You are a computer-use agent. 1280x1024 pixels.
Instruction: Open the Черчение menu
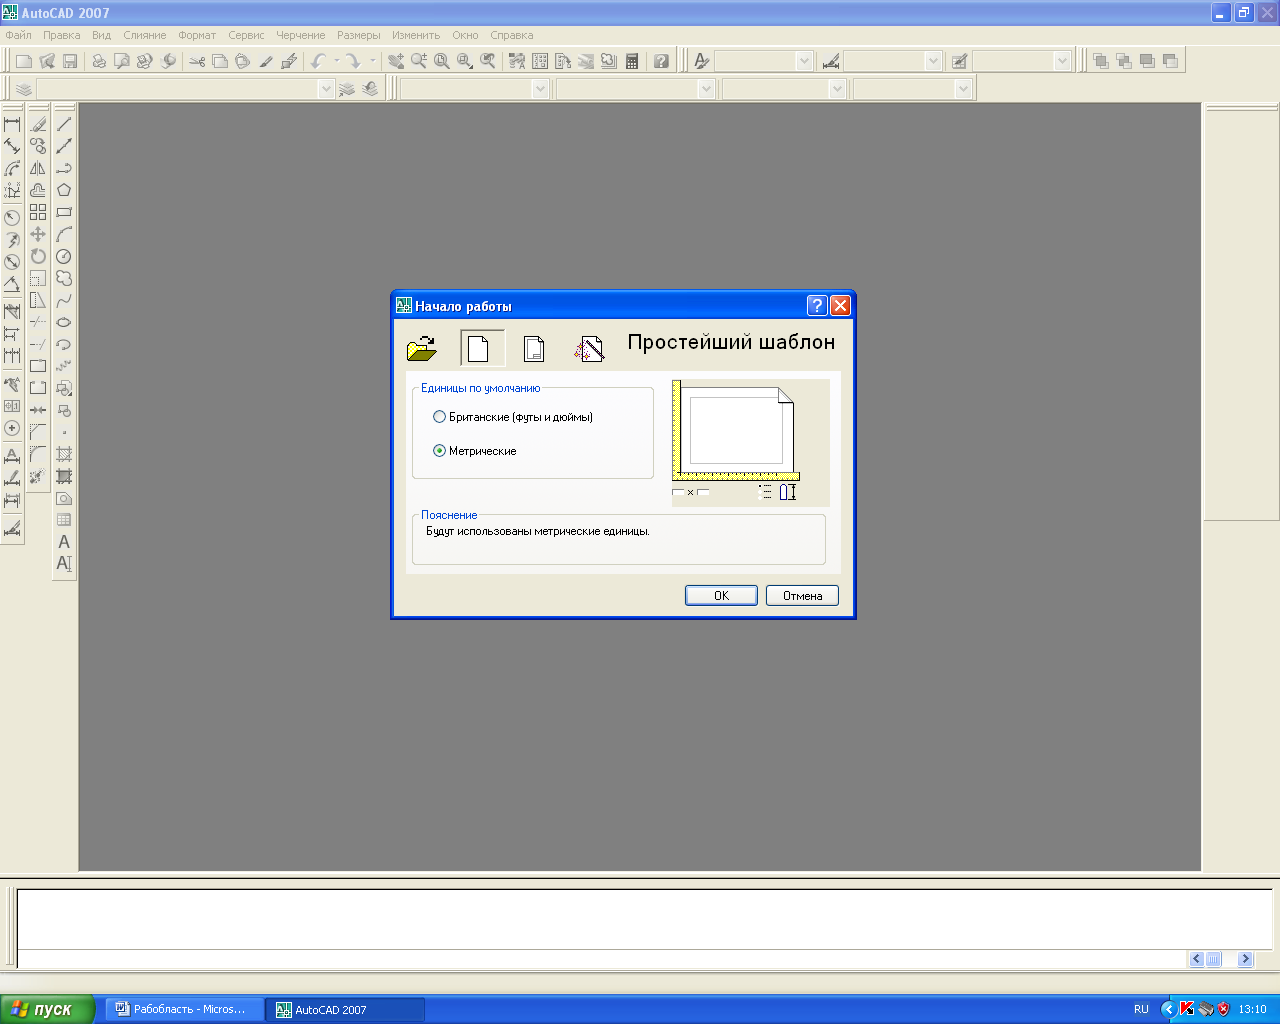(301, 35)
